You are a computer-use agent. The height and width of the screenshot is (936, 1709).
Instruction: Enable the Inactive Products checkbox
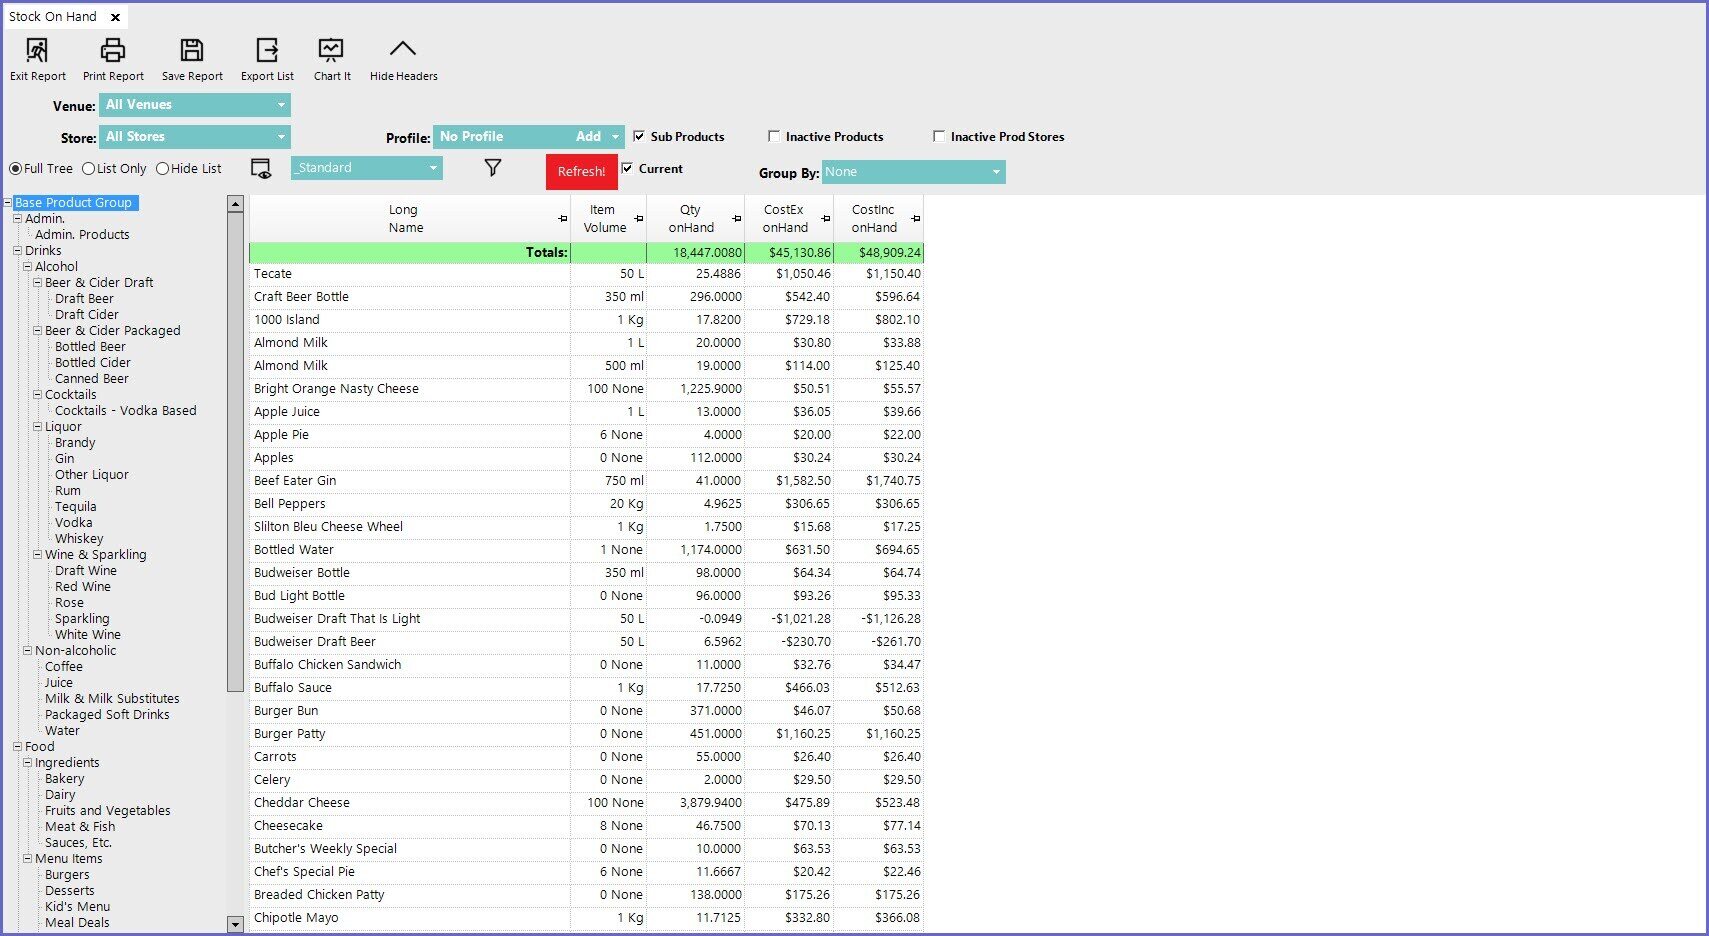point(774,137)
